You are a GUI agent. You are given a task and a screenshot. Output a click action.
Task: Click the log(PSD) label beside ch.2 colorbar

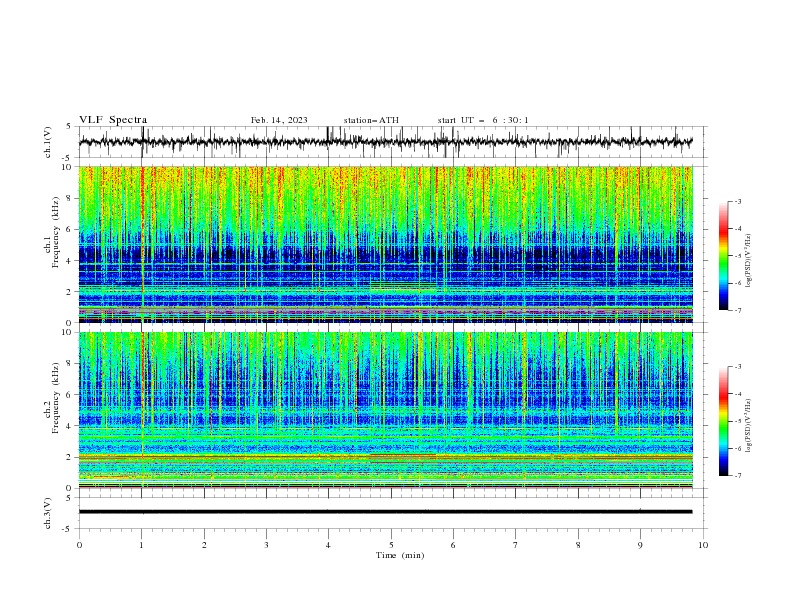tap(749, 426)
